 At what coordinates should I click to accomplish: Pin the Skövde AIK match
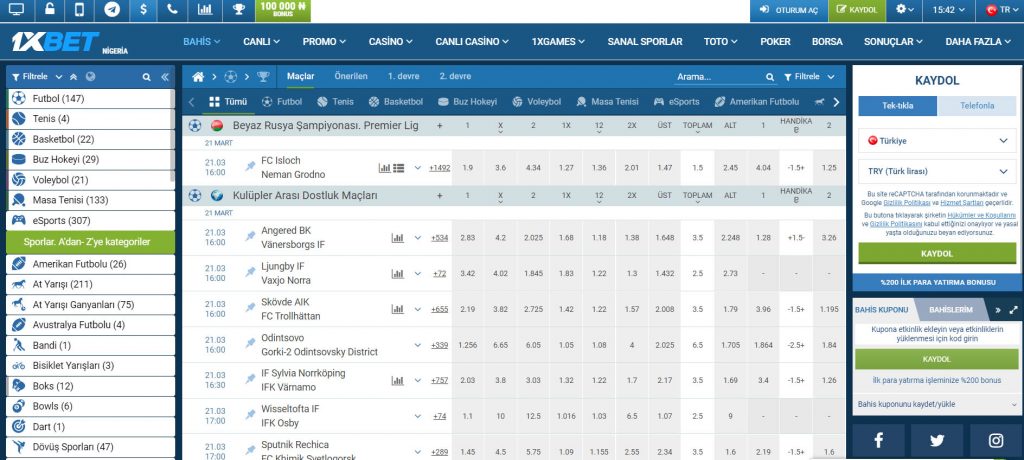point(250,309)
